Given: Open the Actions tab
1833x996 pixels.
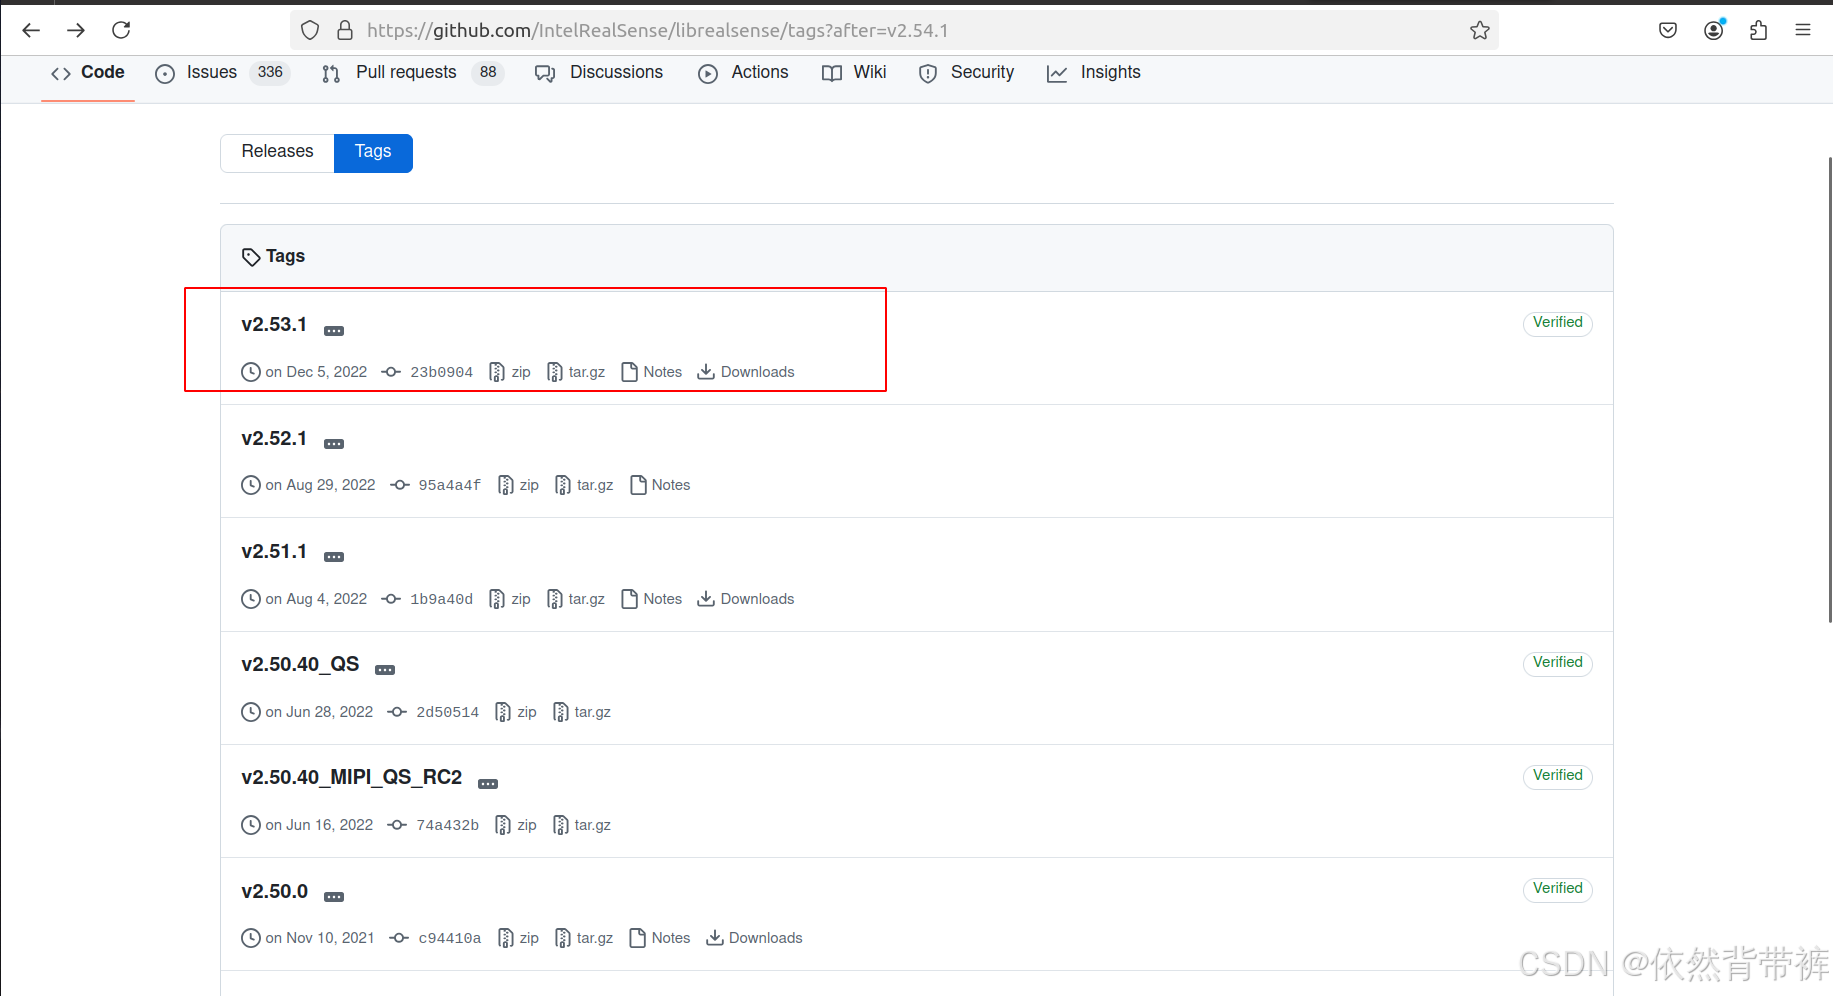Looking at the screenshot, I should [x=743, y=72].
